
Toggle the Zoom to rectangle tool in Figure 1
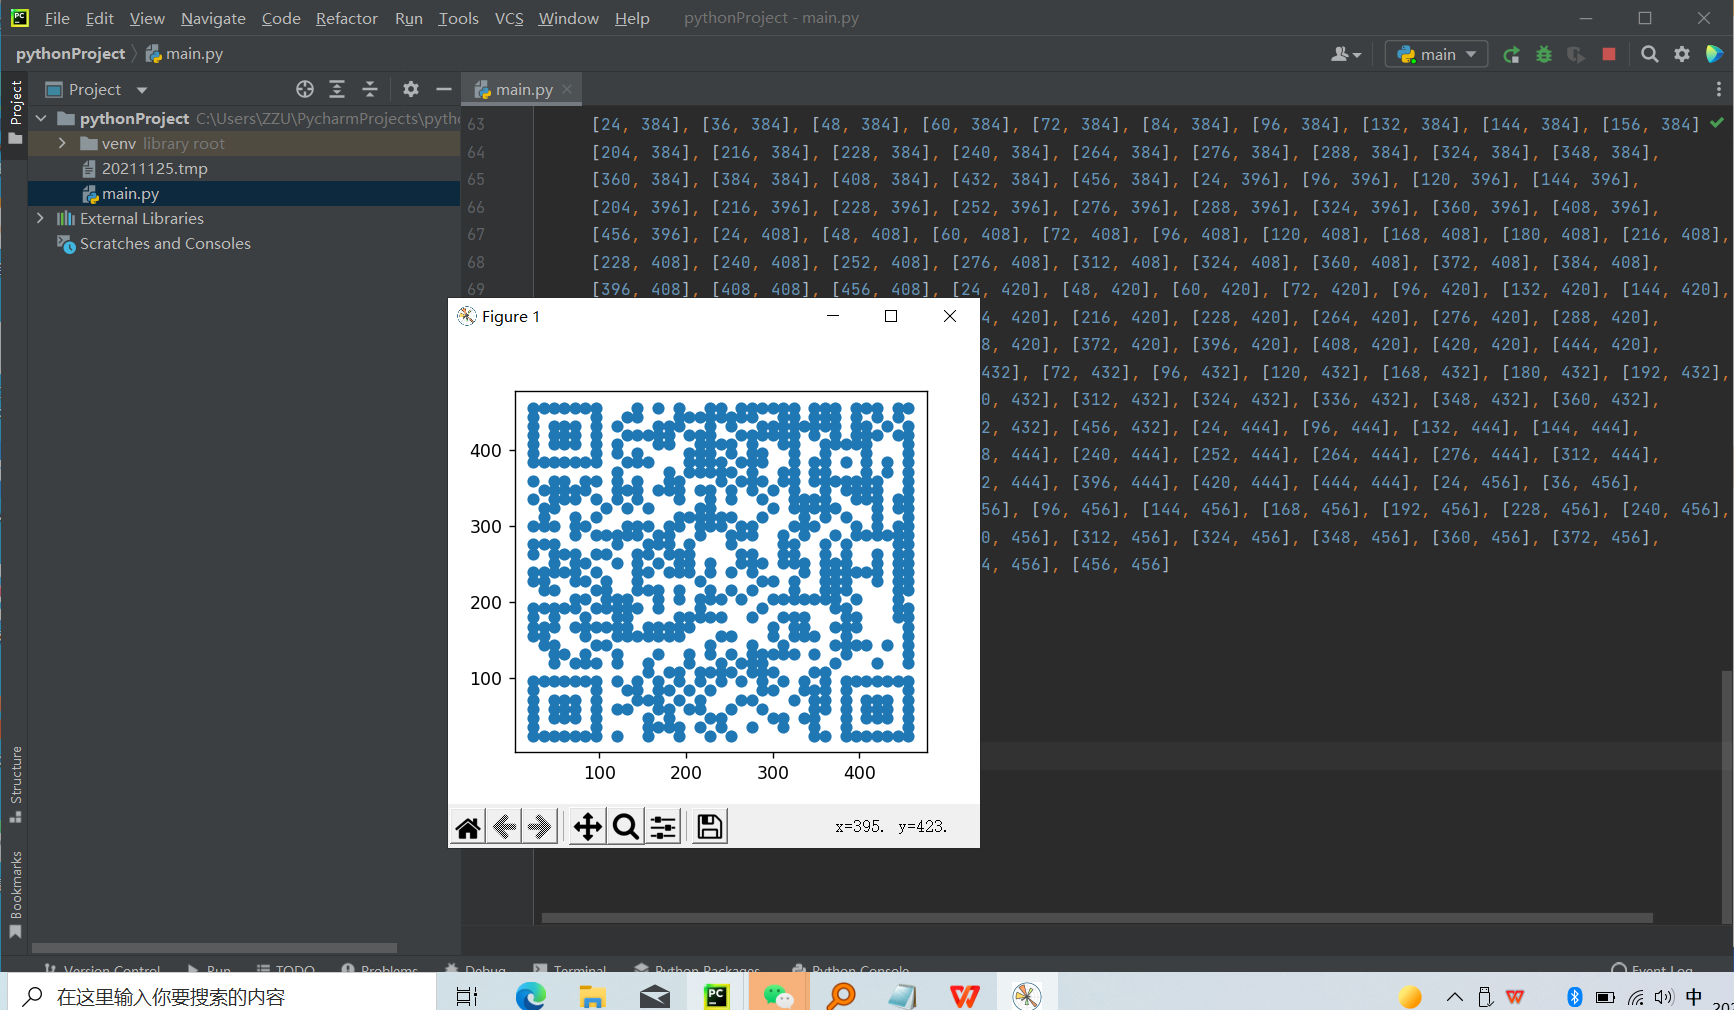tap(625, 827)
